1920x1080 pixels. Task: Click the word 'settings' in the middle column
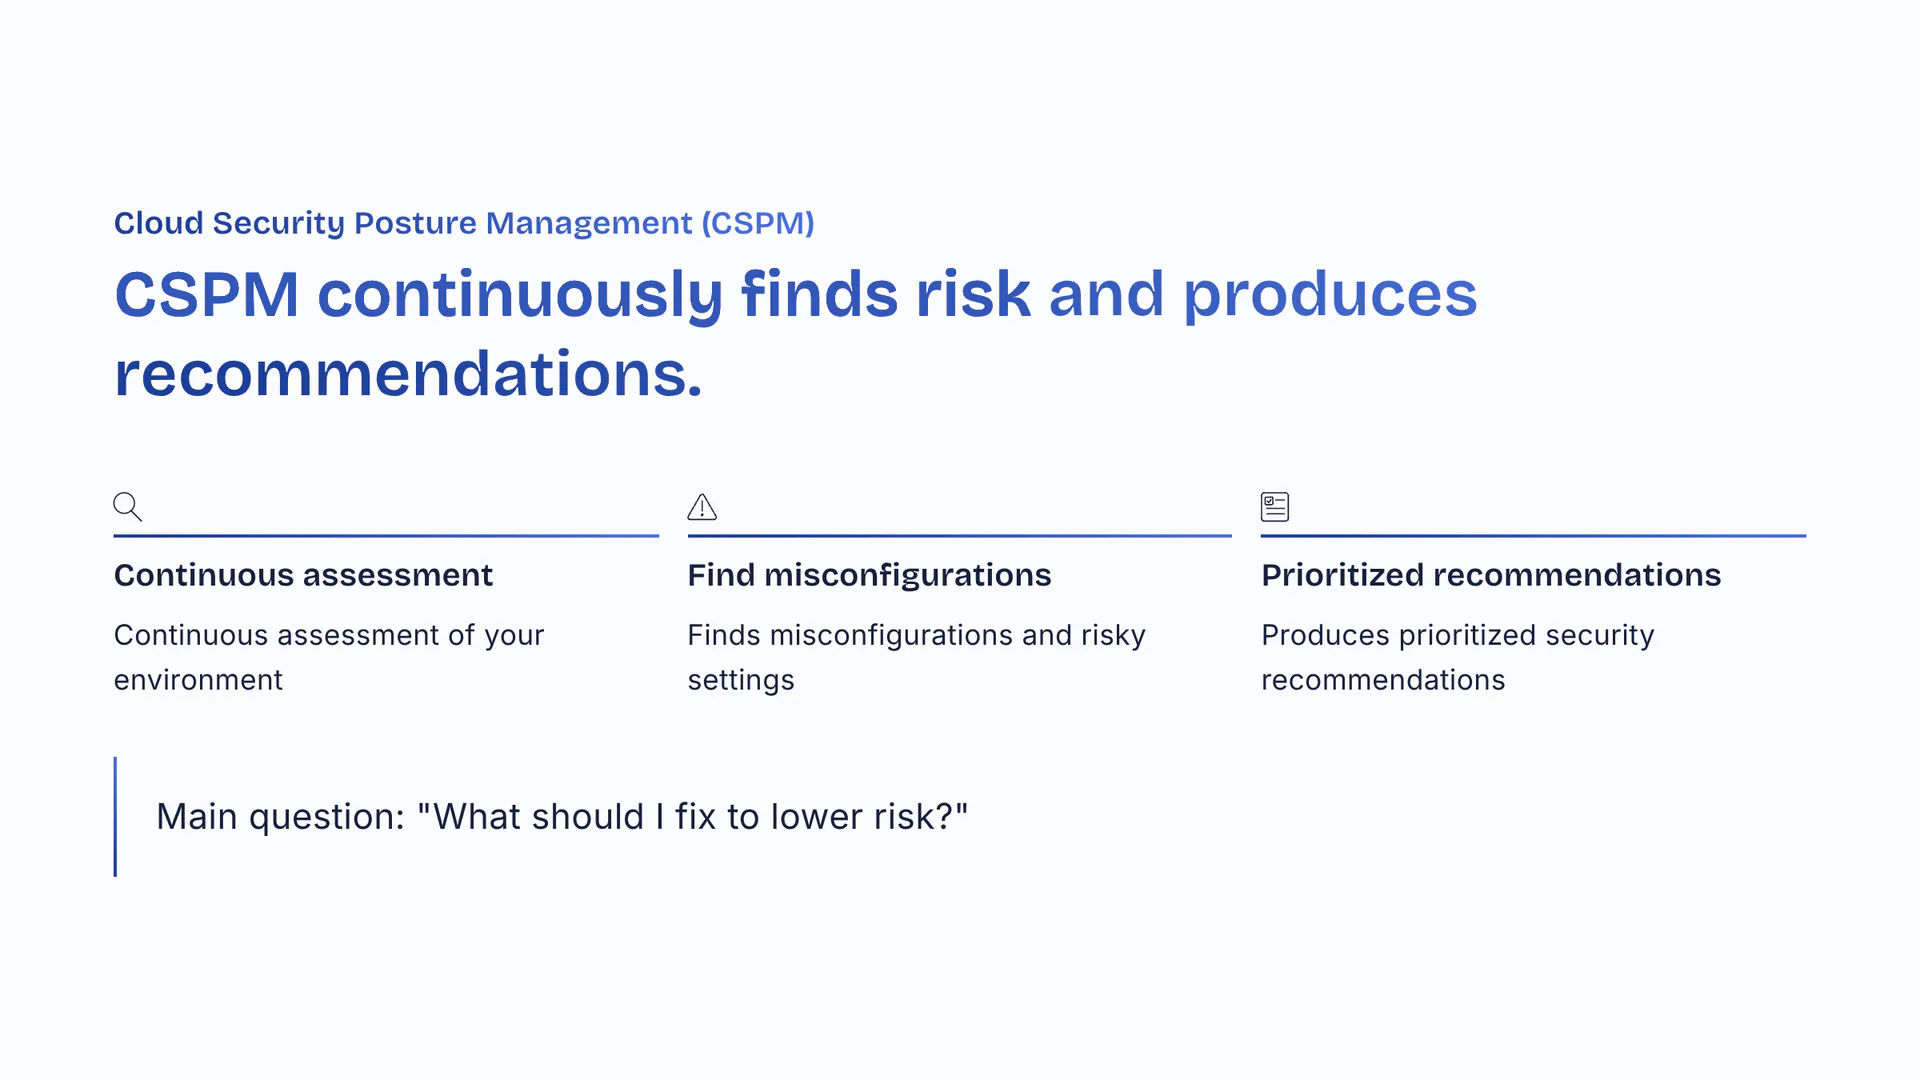point(741,680)
